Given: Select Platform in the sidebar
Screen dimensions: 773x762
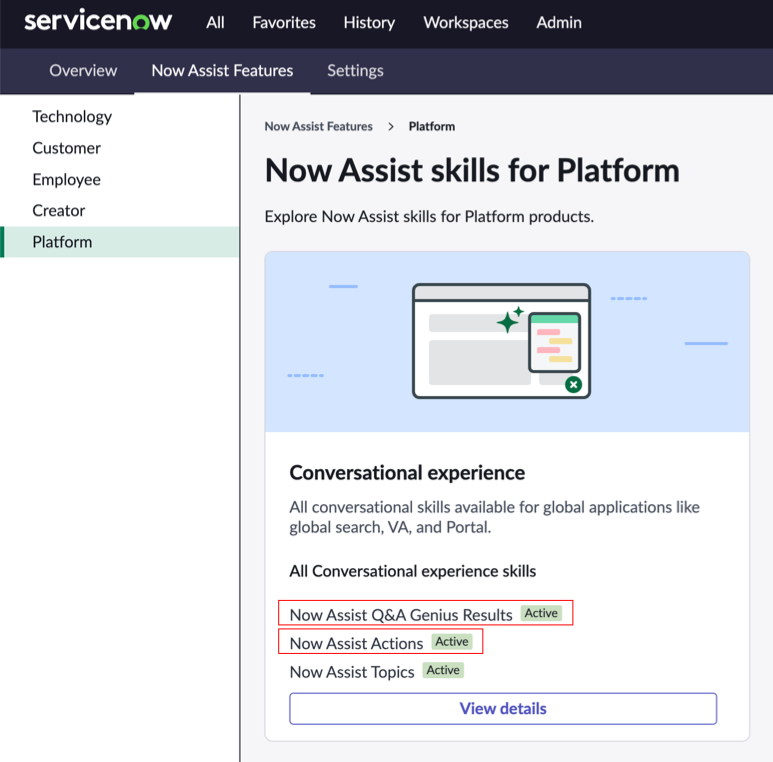Looking at the screenshot, I should (x=119, y=242).
